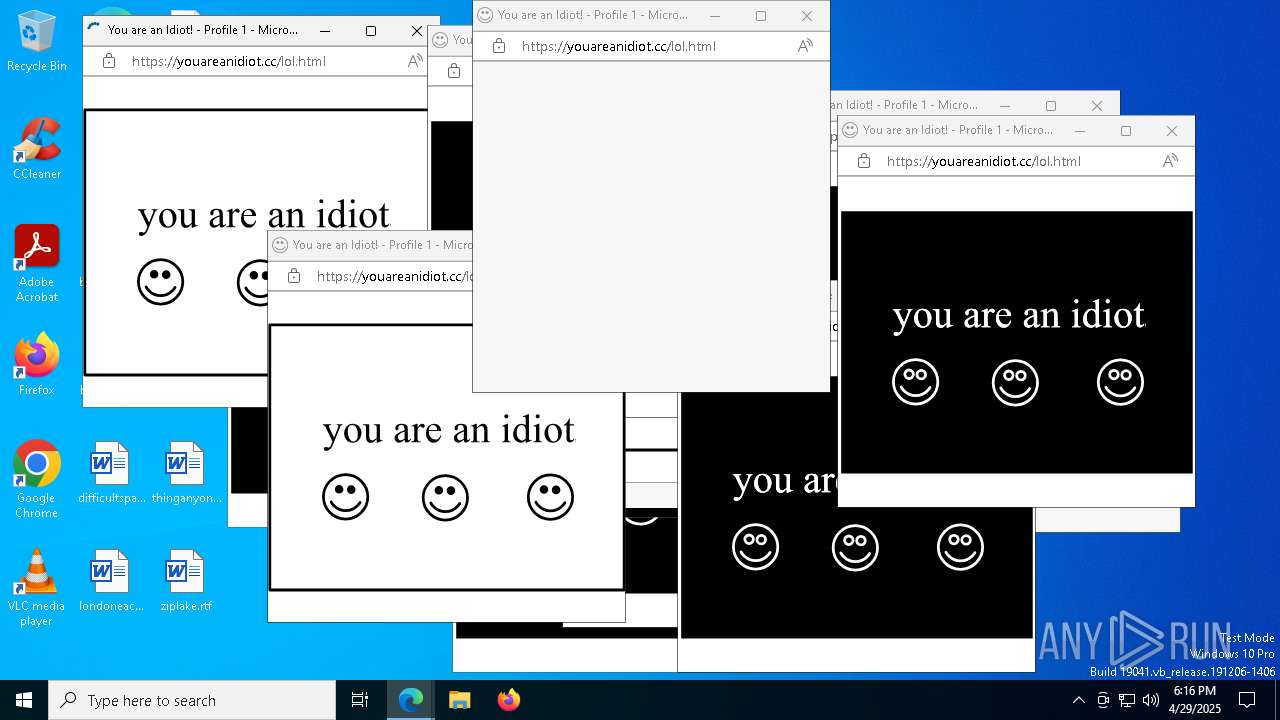
Task: Click Read aloud icon in blank center window
Action: click(805, 46)
